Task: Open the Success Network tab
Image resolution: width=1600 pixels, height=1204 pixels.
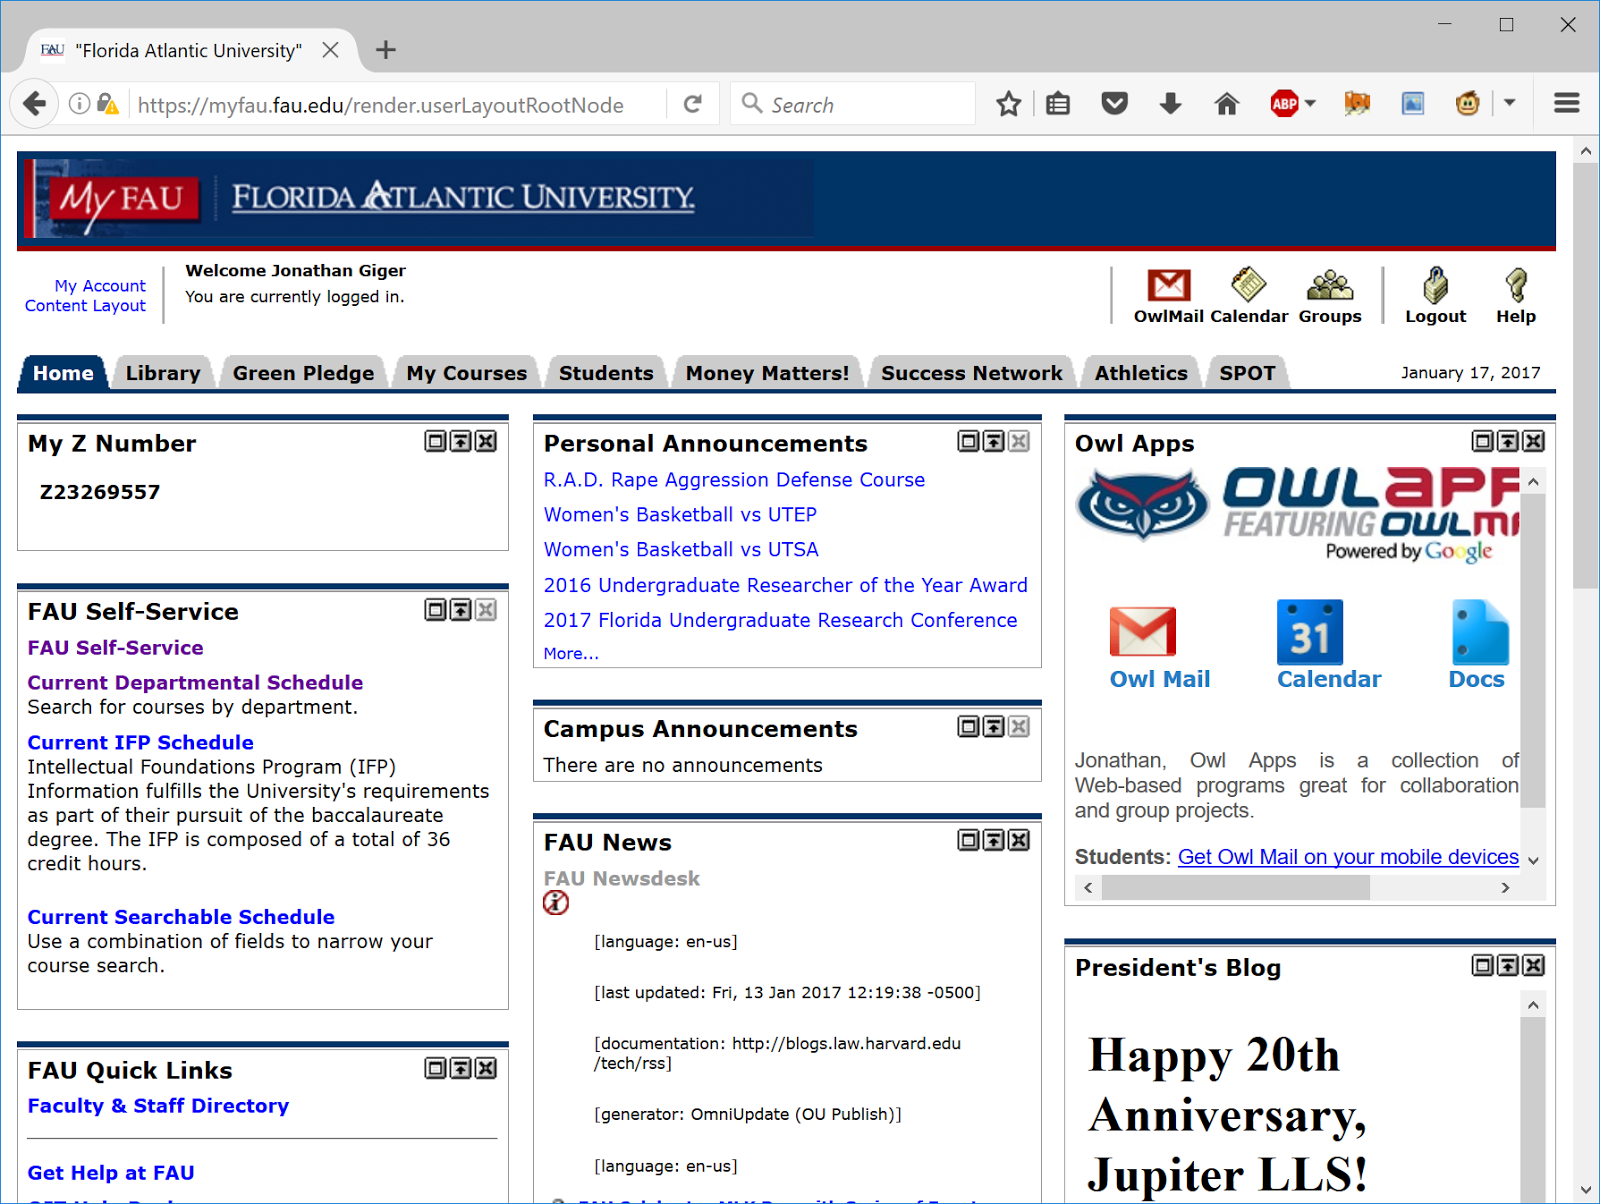Action: 972,373
